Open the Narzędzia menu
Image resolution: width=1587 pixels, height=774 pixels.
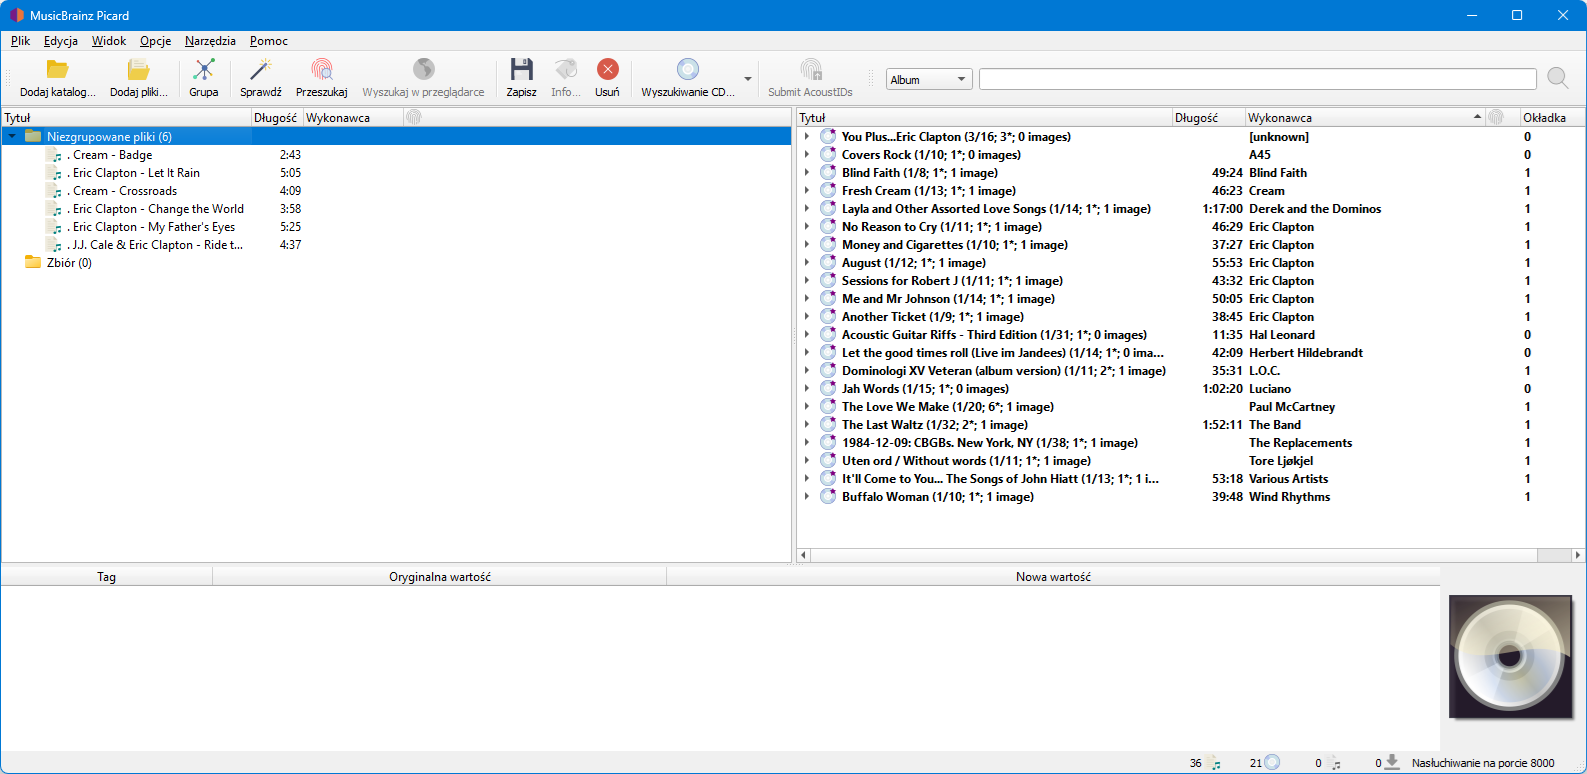tap(210, 41)
